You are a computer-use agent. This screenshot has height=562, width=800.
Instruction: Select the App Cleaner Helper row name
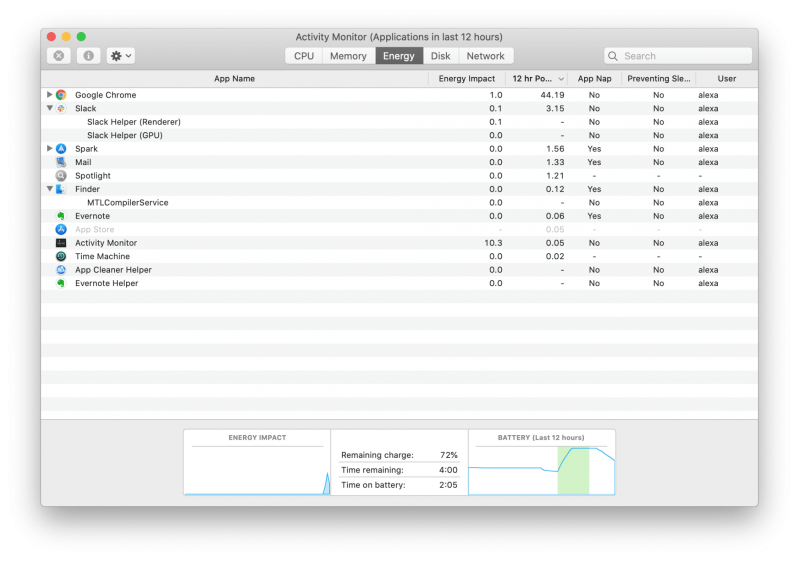click(x=113, y=270)
